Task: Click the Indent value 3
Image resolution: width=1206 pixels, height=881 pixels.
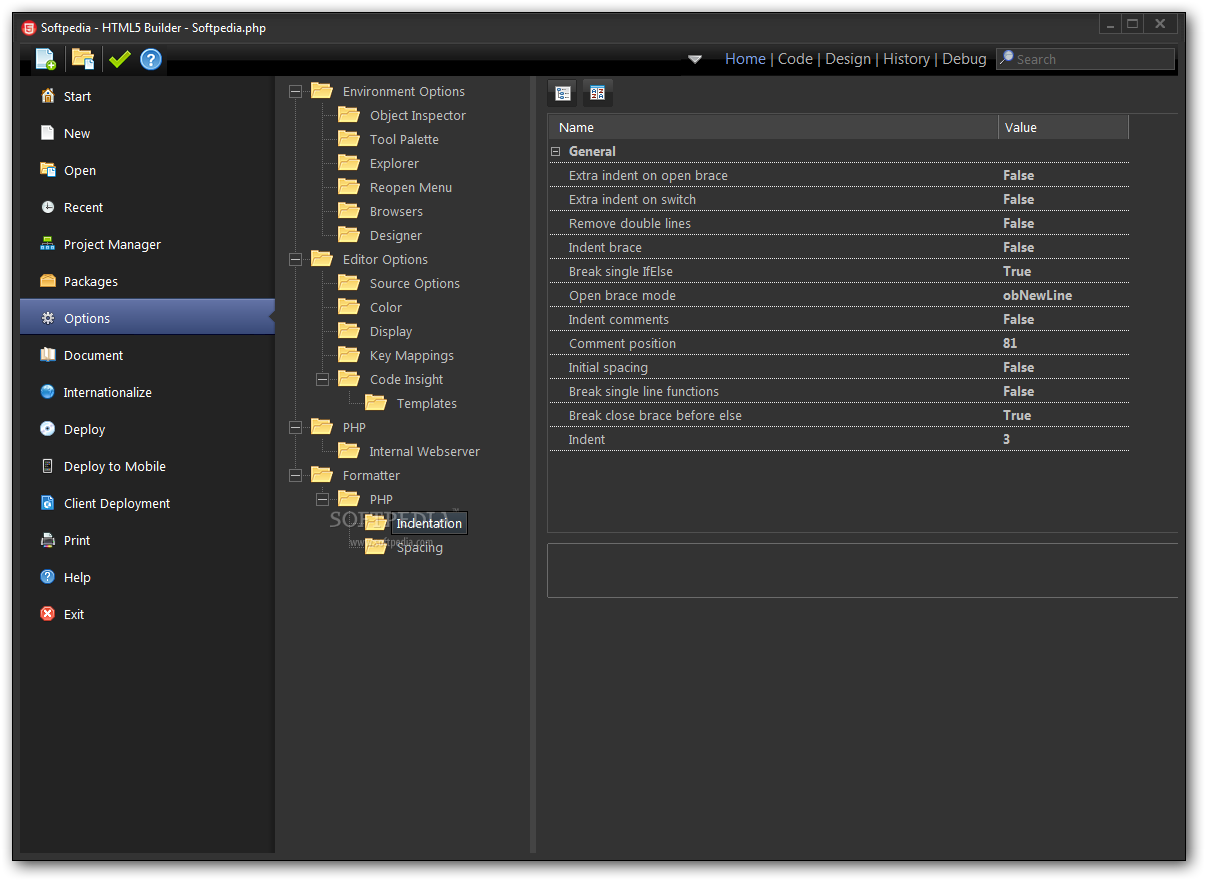Action: click(x=1007, y=439)
